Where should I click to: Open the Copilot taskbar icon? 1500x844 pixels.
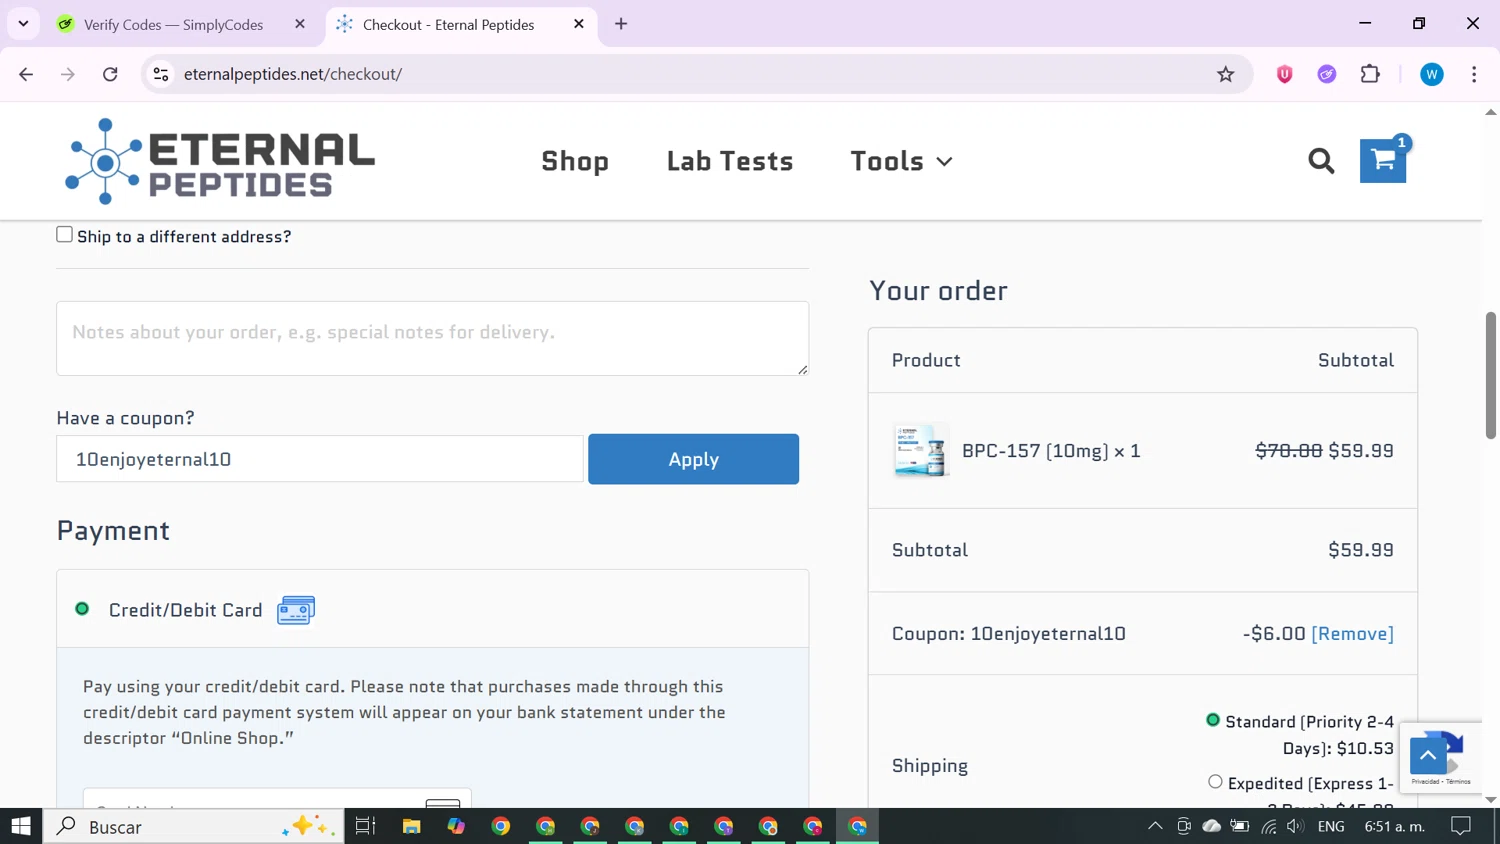(x=456, y=826)
